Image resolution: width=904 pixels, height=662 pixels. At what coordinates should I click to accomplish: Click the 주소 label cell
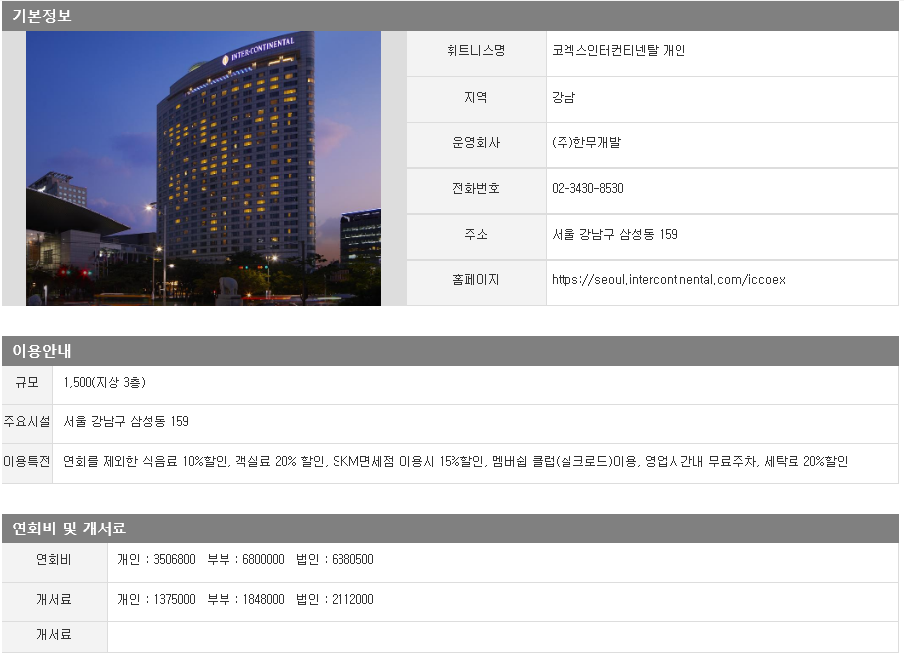coord(476,236)
